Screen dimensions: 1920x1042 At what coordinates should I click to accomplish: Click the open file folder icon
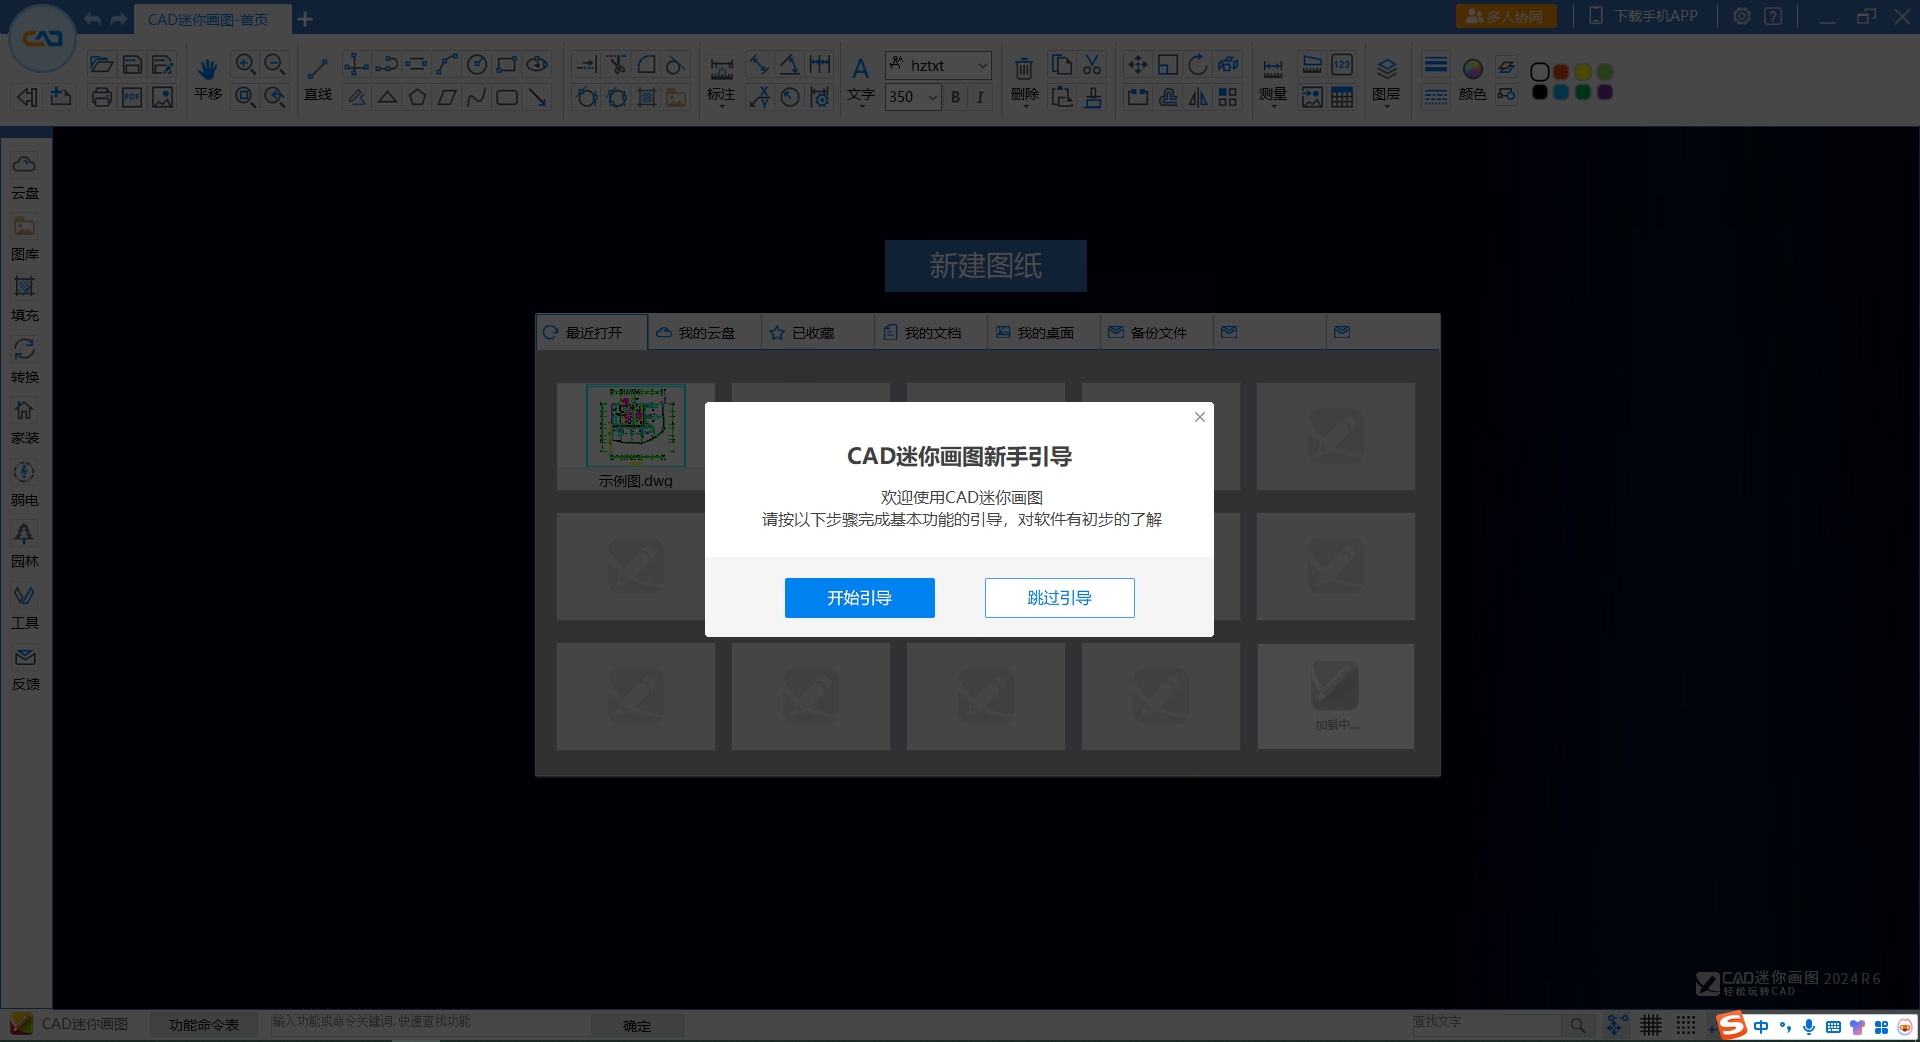pos(101,65)
